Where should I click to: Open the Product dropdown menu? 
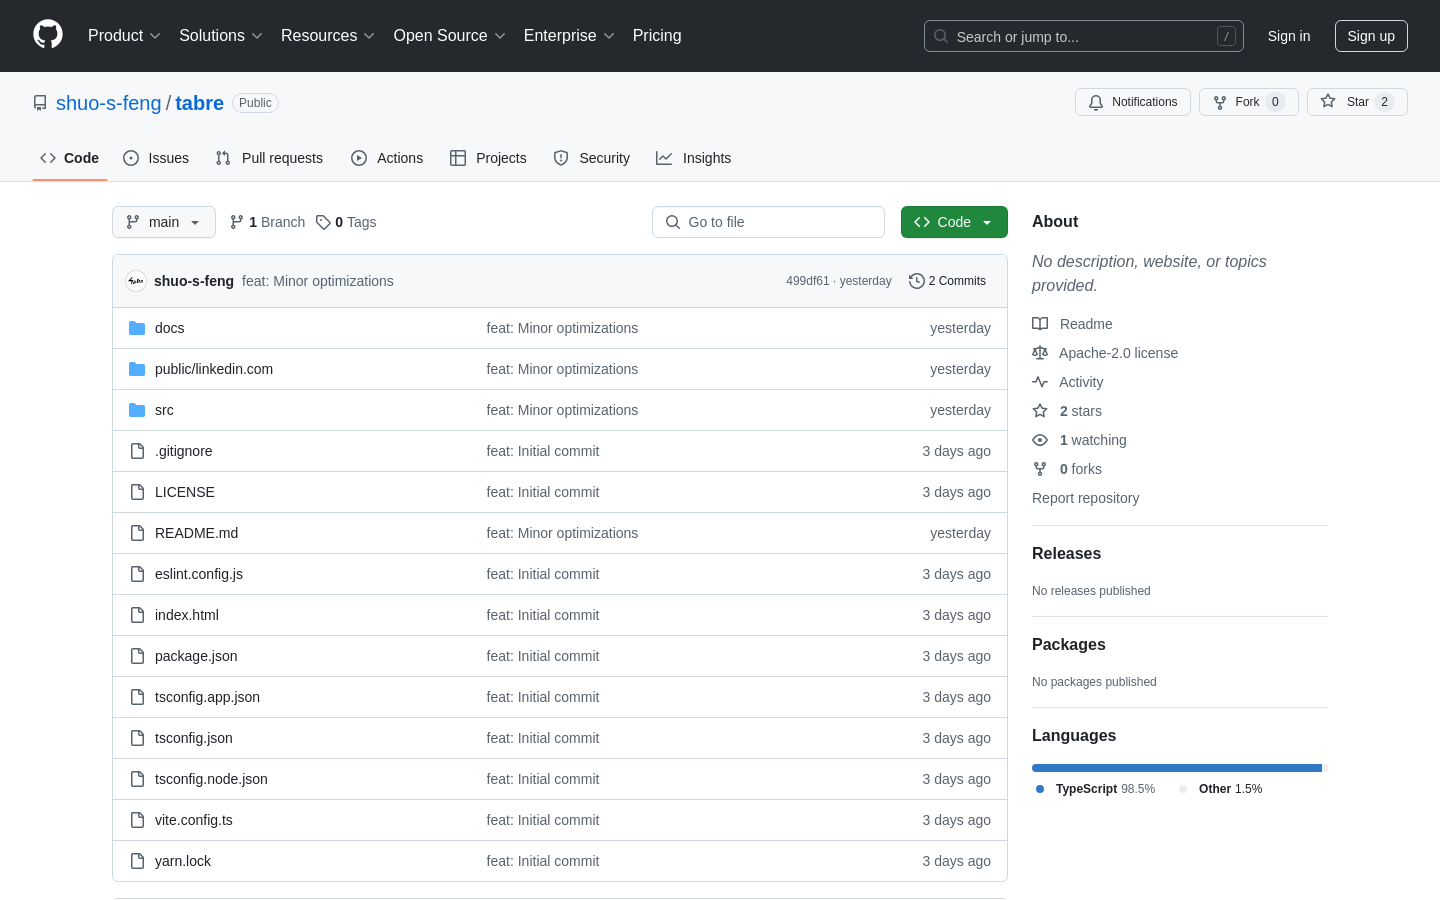pos(124,36)
